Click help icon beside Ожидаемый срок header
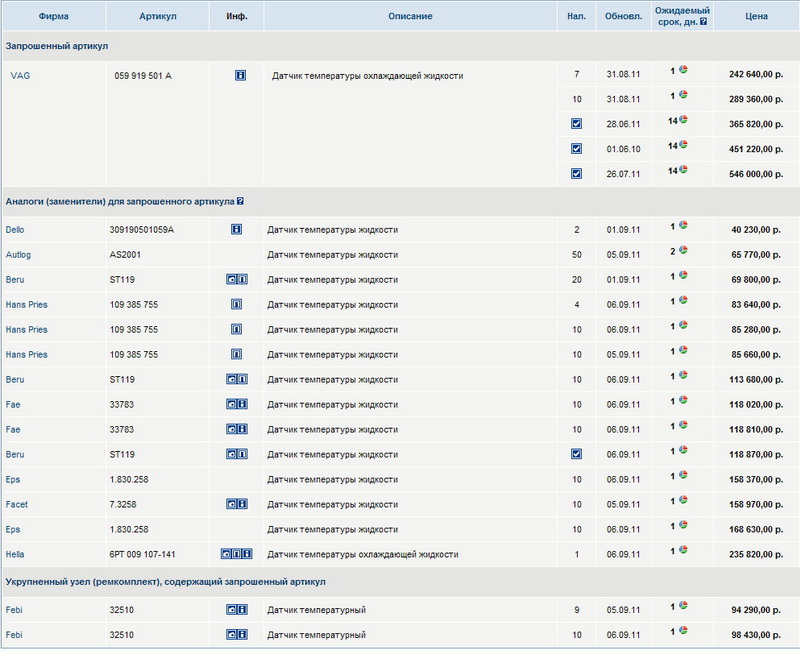This screenshot has width=800, height=655. coord(704,21)
